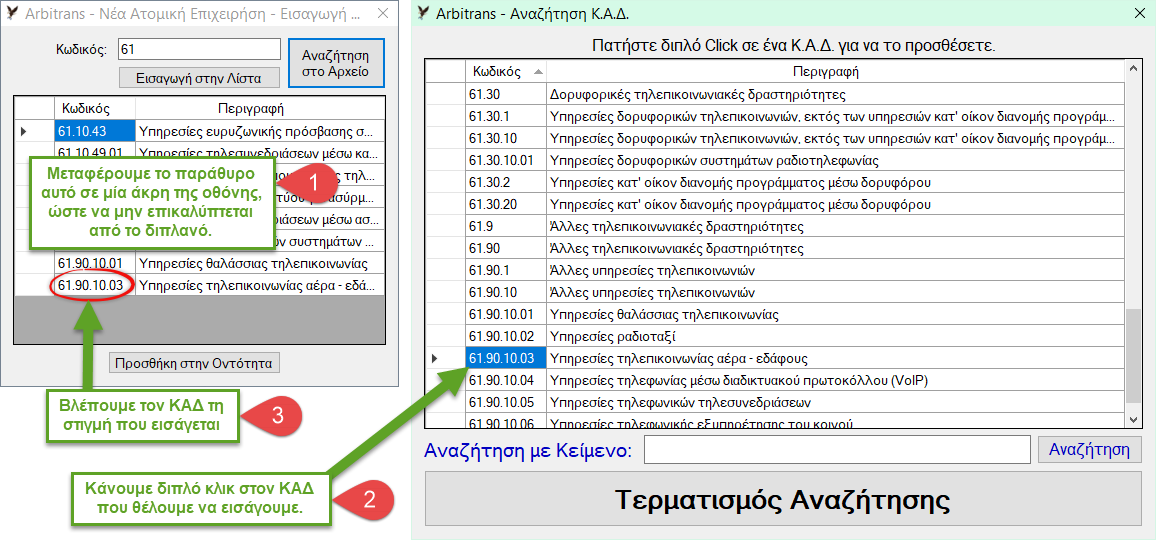Select code 61.90.10.01 in the left window list
Image resolution: width=1156 pixels, height=540 pixels.
click(x=94, y=263)
